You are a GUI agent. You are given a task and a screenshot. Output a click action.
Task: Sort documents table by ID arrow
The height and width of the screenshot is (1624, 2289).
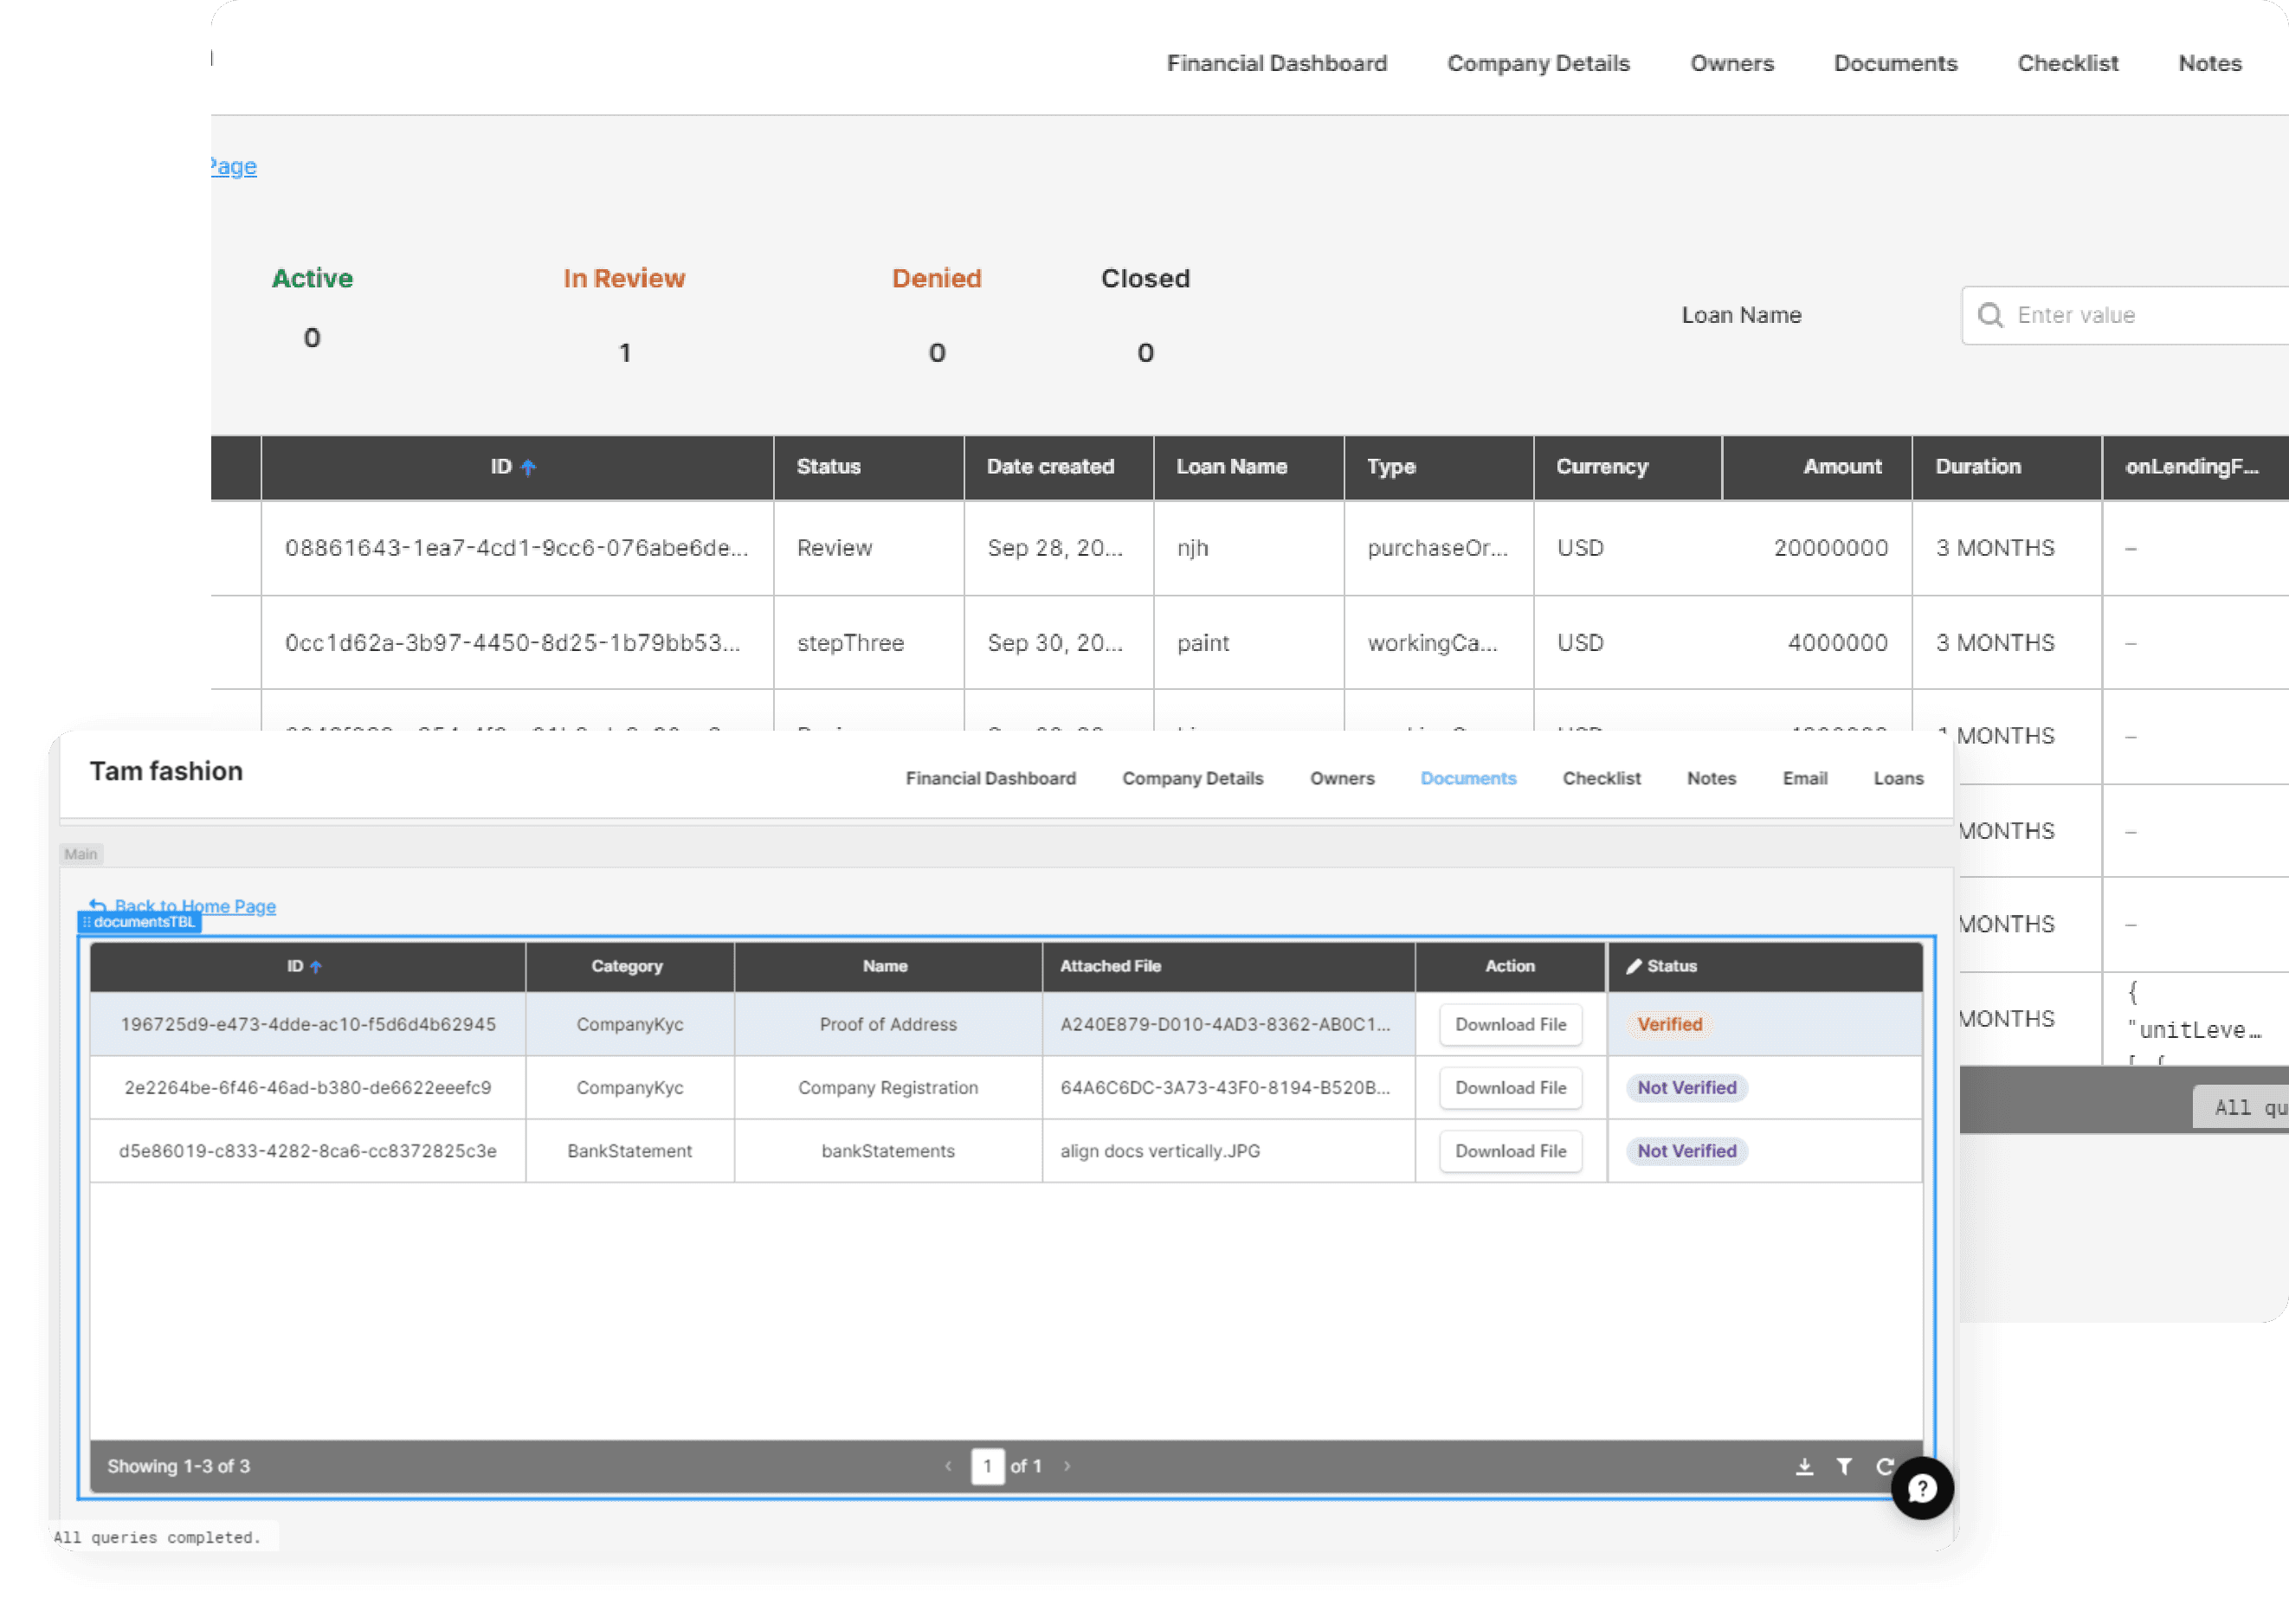316,967
